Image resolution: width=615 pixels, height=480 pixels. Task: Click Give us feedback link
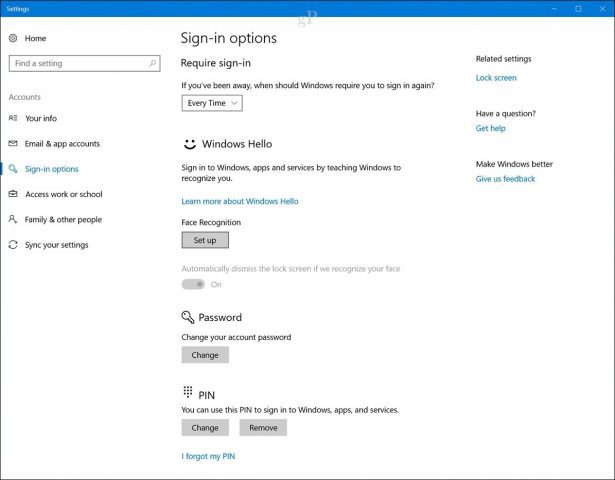(x=505, y=179)
